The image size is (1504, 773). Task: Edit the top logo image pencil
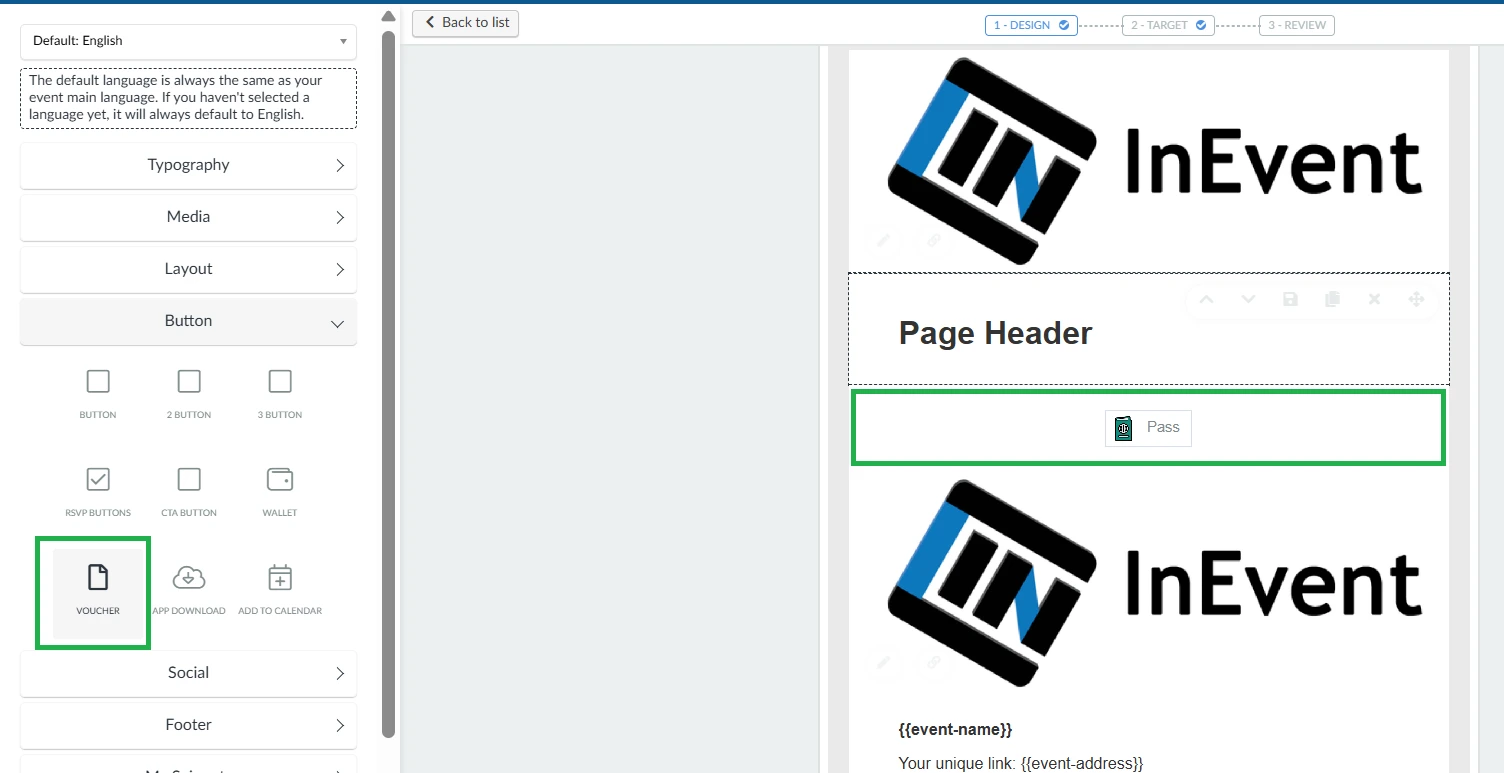click(x=883, y=240)
